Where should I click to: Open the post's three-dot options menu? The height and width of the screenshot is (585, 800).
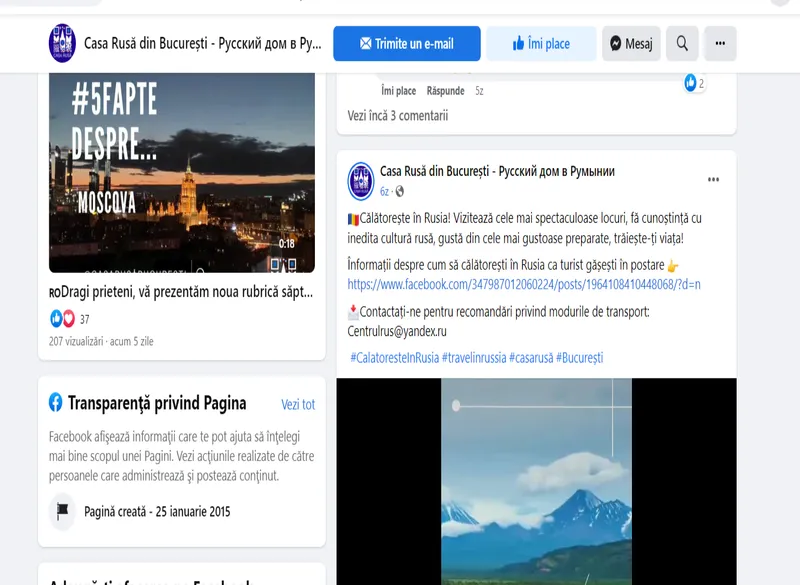(713, 180)
